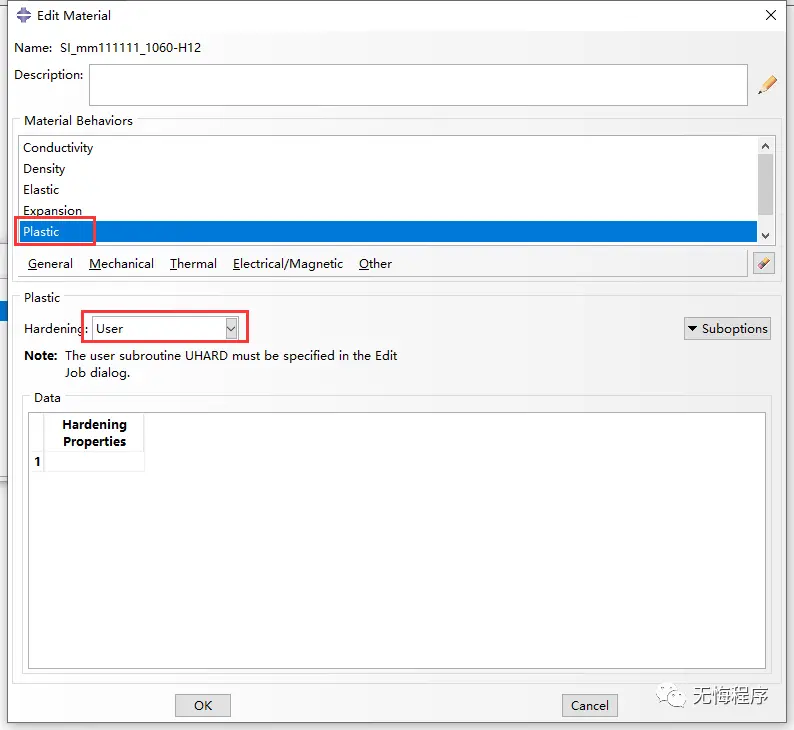Open the General menu
The width and height of the screenshot is (794, 730).
(50, 264)
